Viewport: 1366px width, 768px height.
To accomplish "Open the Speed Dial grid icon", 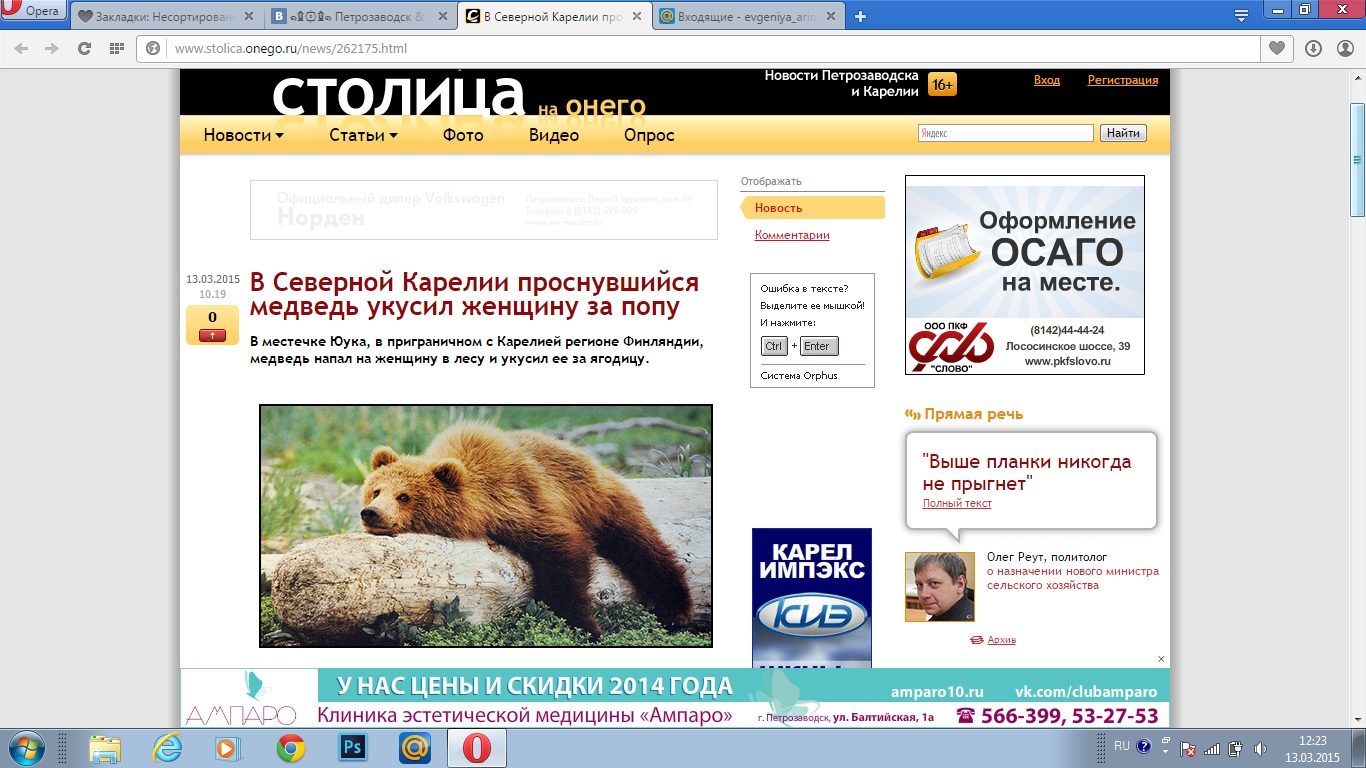I will (116, 48).
